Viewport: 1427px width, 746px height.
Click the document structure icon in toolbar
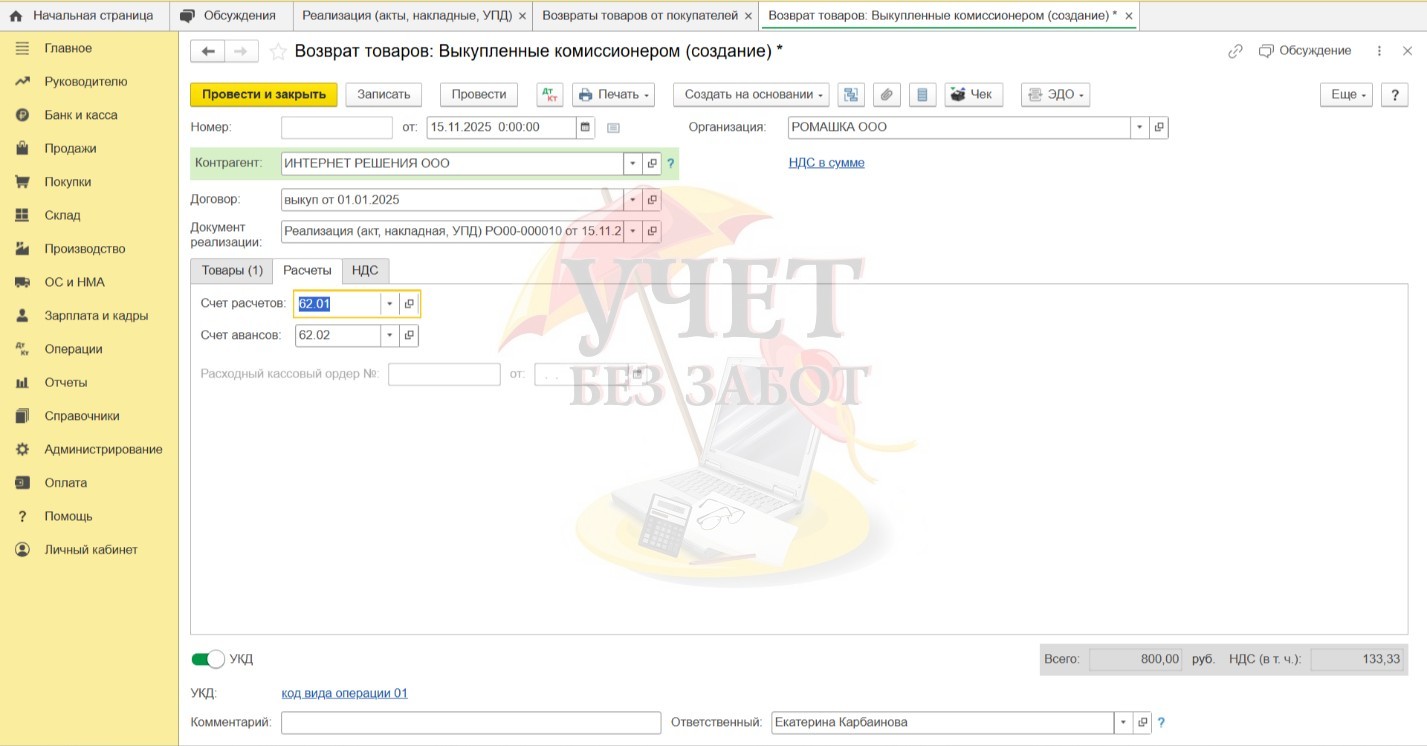pyautogui.click(x=851, y=95)
